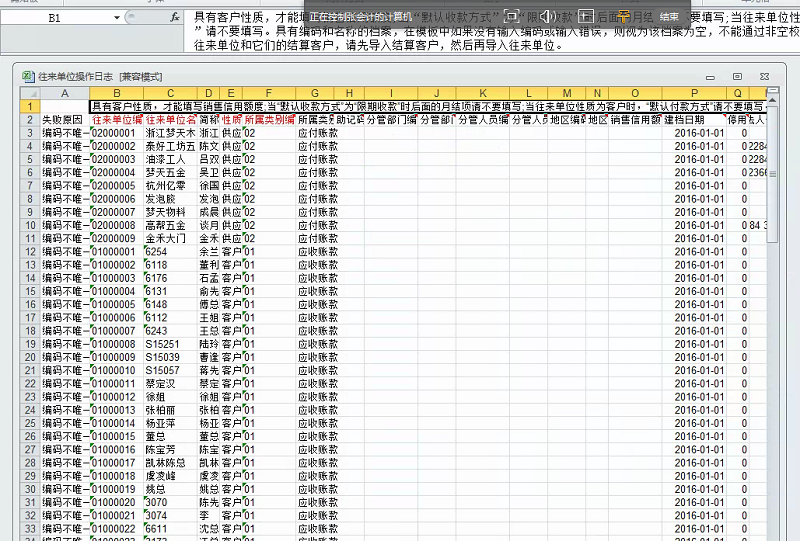
Task: Click the Excel workbook icon in window title
Action: pos(28,76)
